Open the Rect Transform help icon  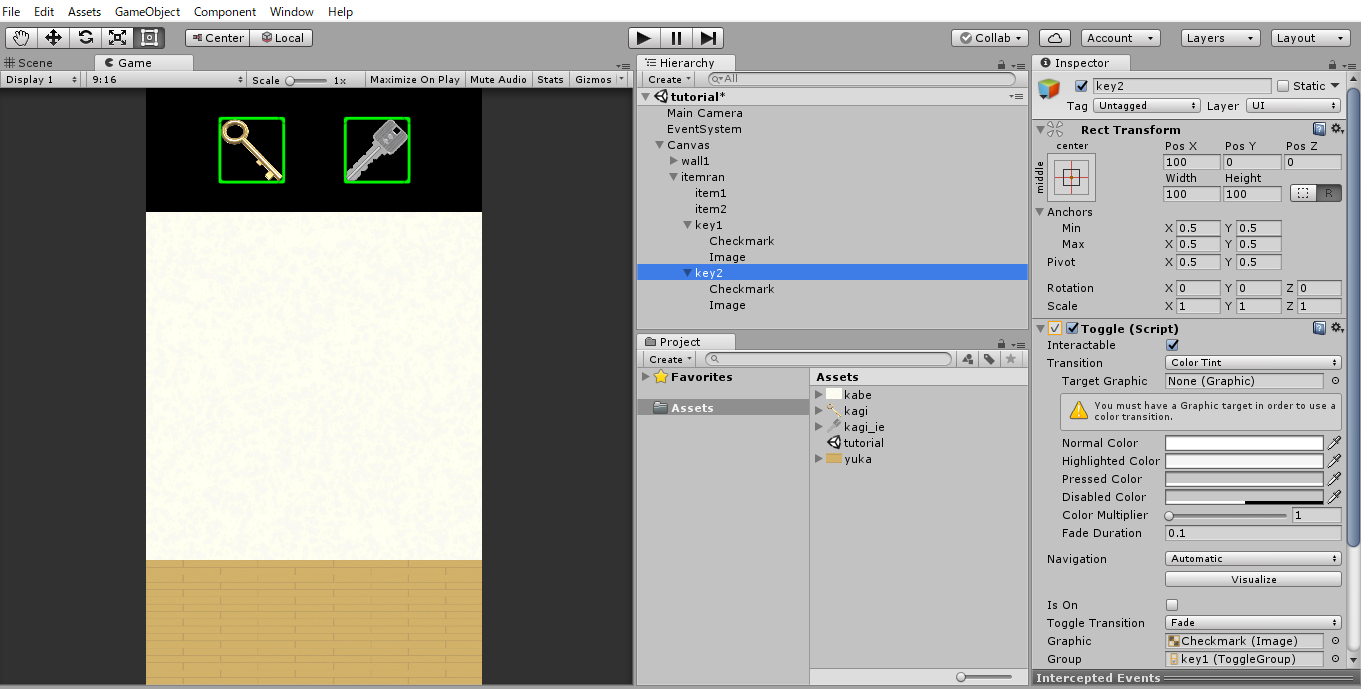point(1320,129)
